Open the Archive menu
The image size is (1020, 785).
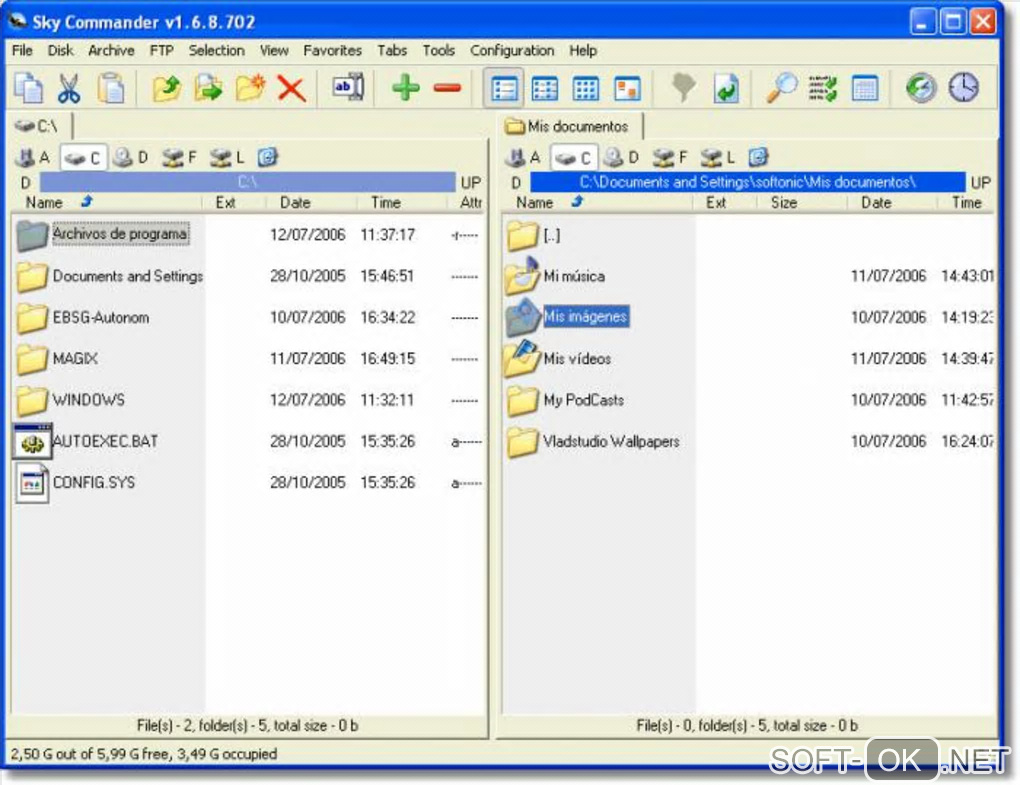tap(111, 51)
